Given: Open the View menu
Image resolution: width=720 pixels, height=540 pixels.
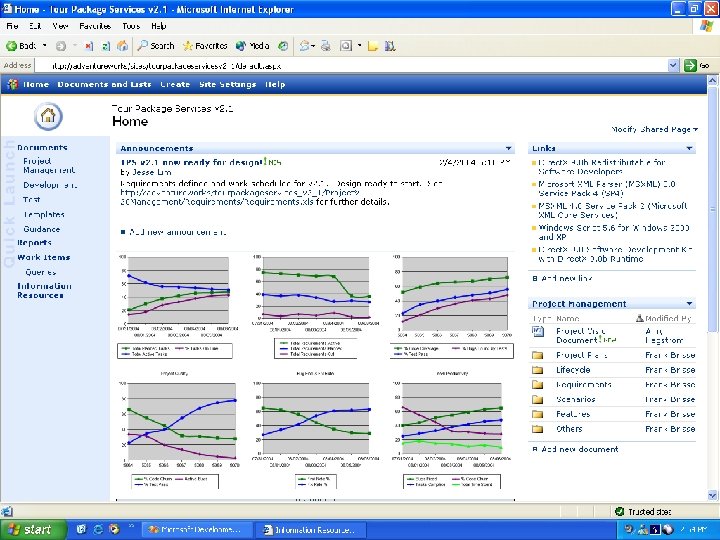Looking at the screenshot, I should (x=60, y=26).
